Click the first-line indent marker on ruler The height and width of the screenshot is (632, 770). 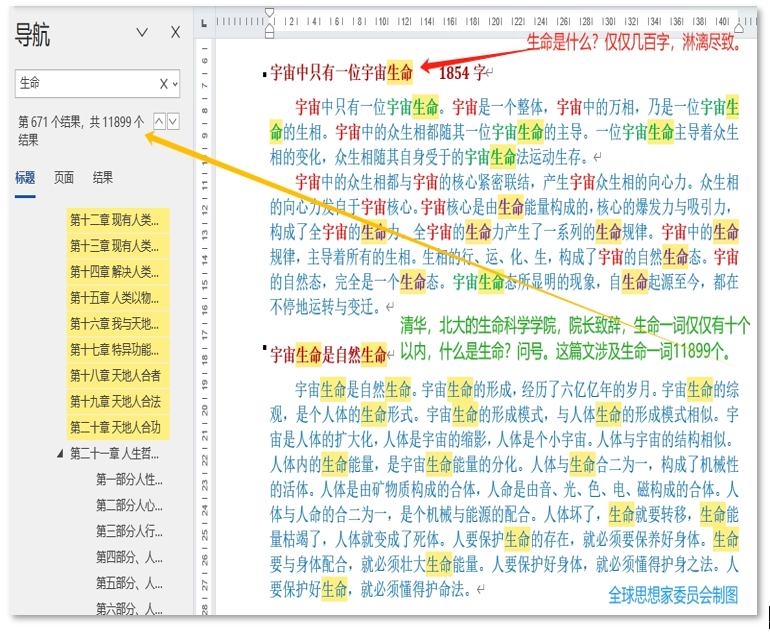pyautogui.click(x=269, y=14)
